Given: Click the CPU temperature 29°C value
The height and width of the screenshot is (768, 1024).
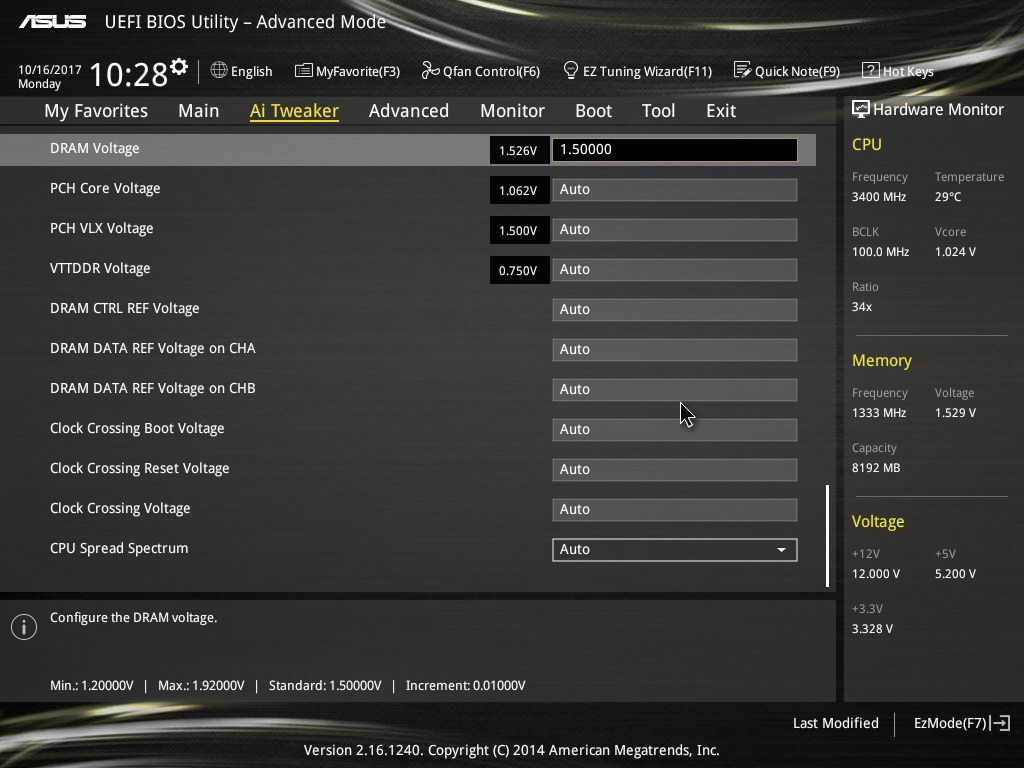Looking at the screenshot, I should [948, 197].
